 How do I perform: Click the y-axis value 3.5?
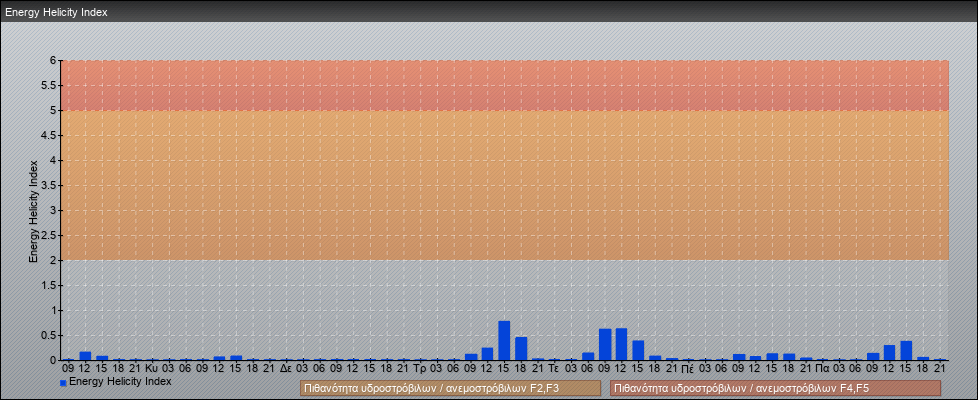(x=49, y=185)
